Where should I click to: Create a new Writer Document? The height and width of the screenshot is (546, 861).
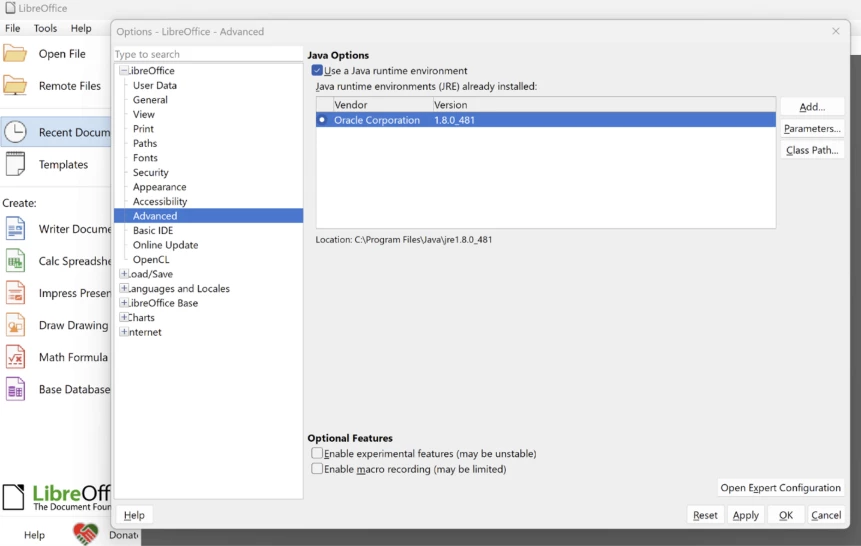tap(57, 229)
